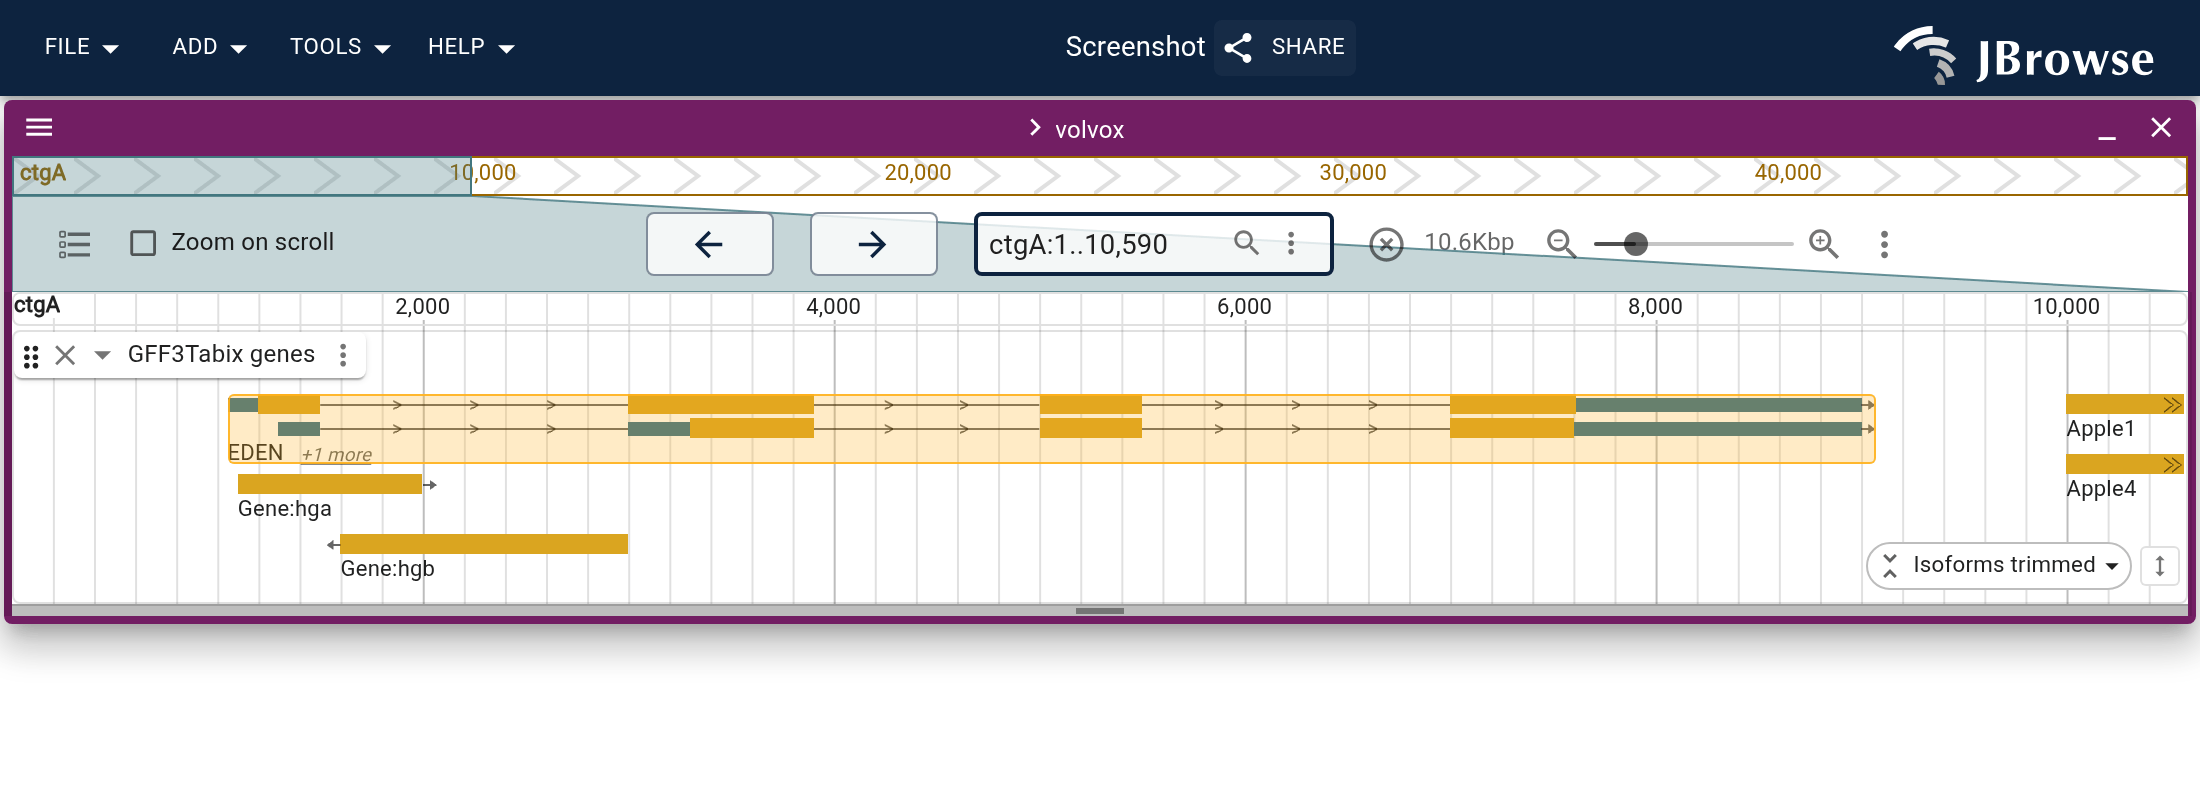Toggle the Zoom on scroll checkbox
The image size is (2200, 800).
click(143, 243)
